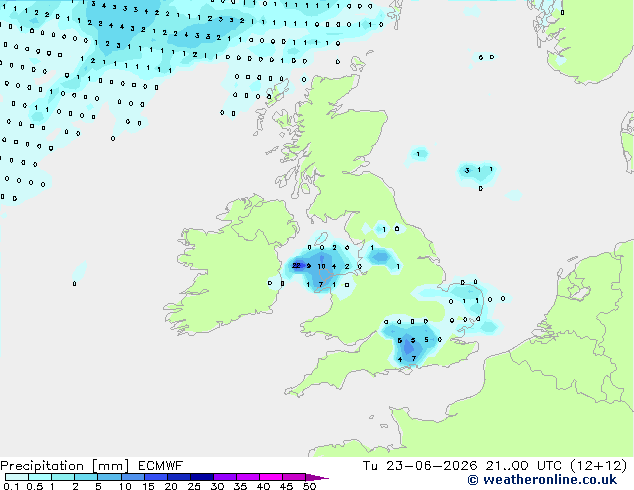Screen dimensions: 634x490
Task: Click the '22' precipitation value in Irish Sea
Action: pos(296,266)
